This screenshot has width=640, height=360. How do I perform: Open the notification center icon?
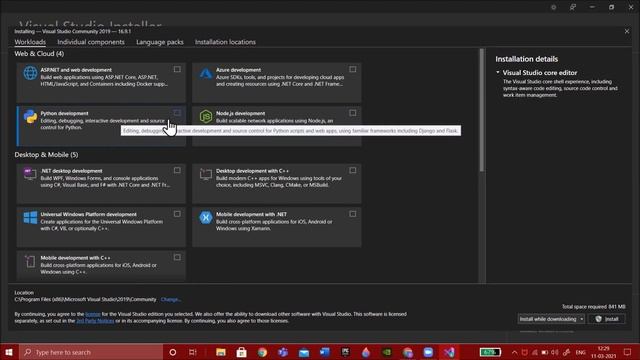coord(627,352)
